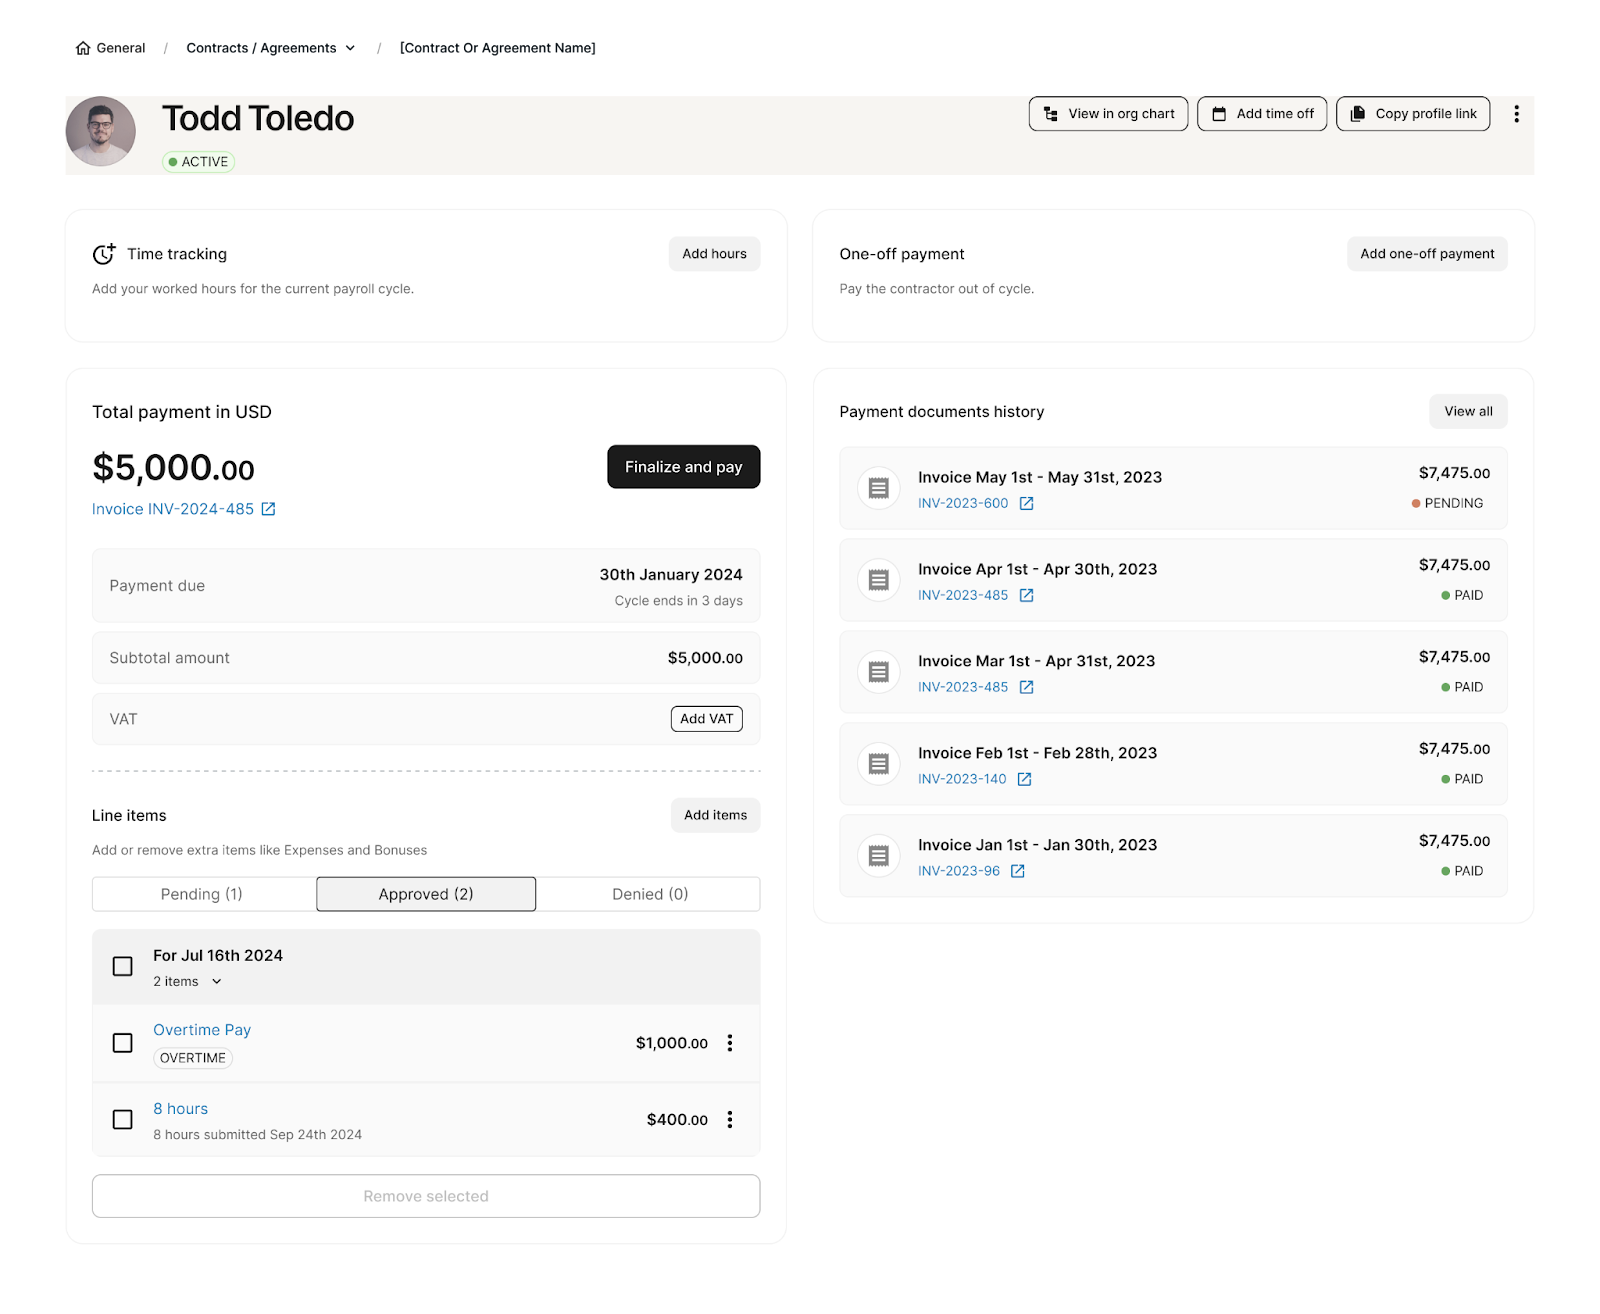Screen dimensions: 1600x1314
Task: Click document icon for Invoice May 1st
Action: (879, 488)
